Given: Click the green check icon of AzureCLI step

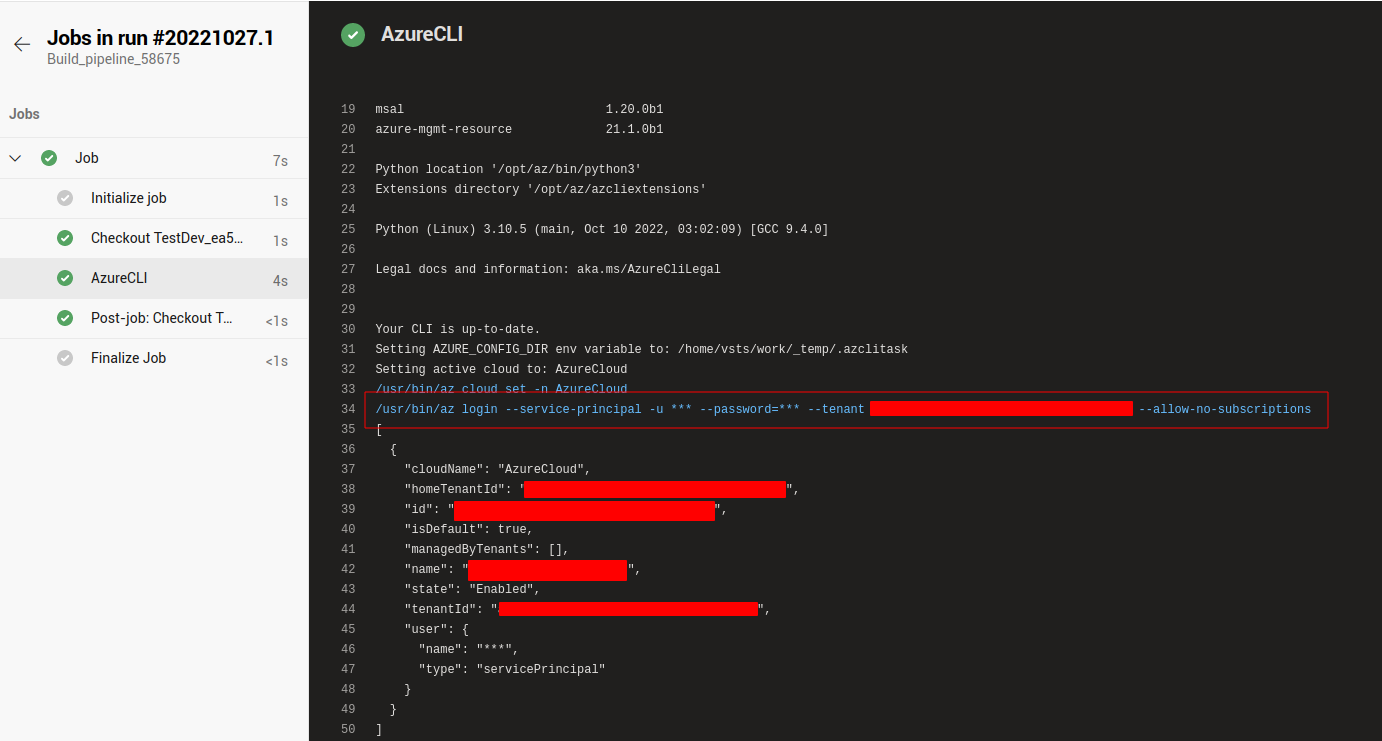Looking at the screenshot, I should point(65,278).
